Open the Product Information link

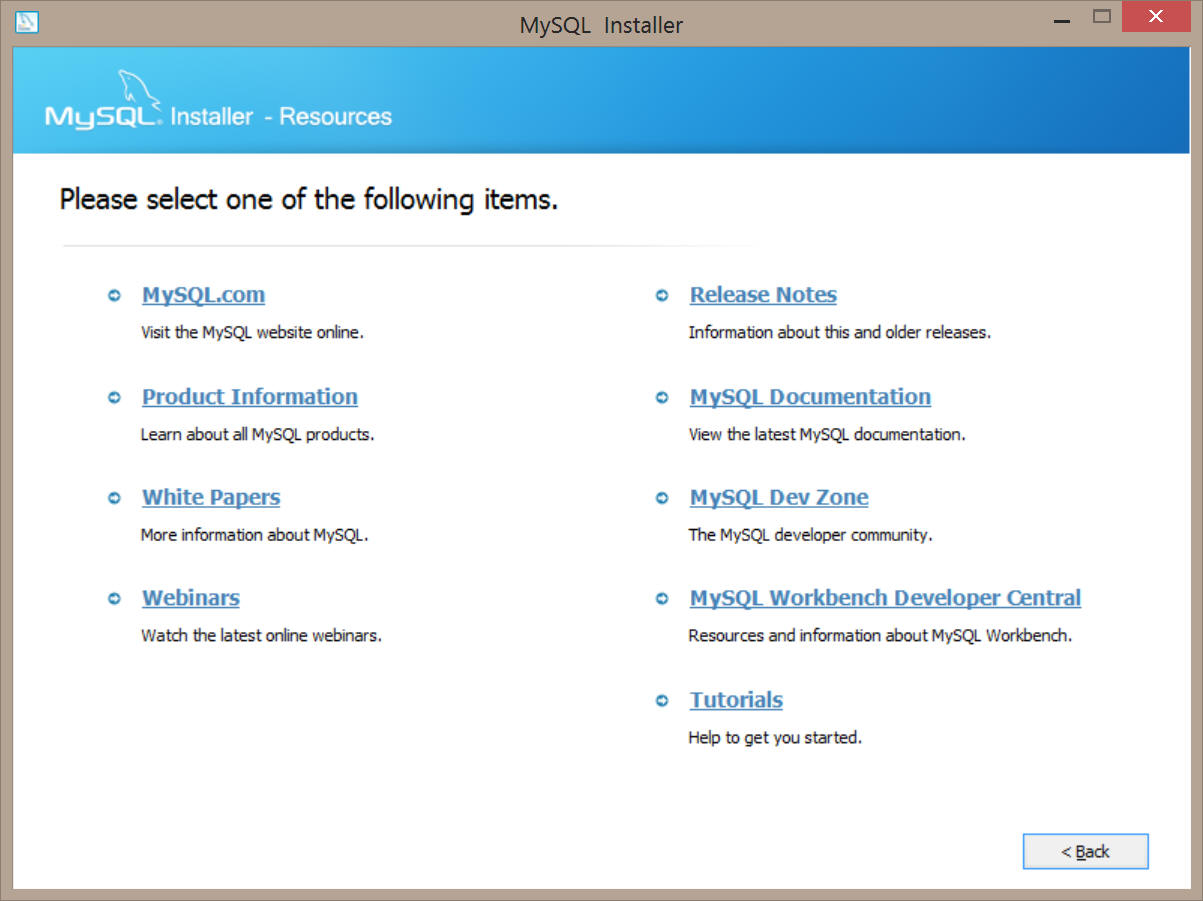[x=250, y=396]
